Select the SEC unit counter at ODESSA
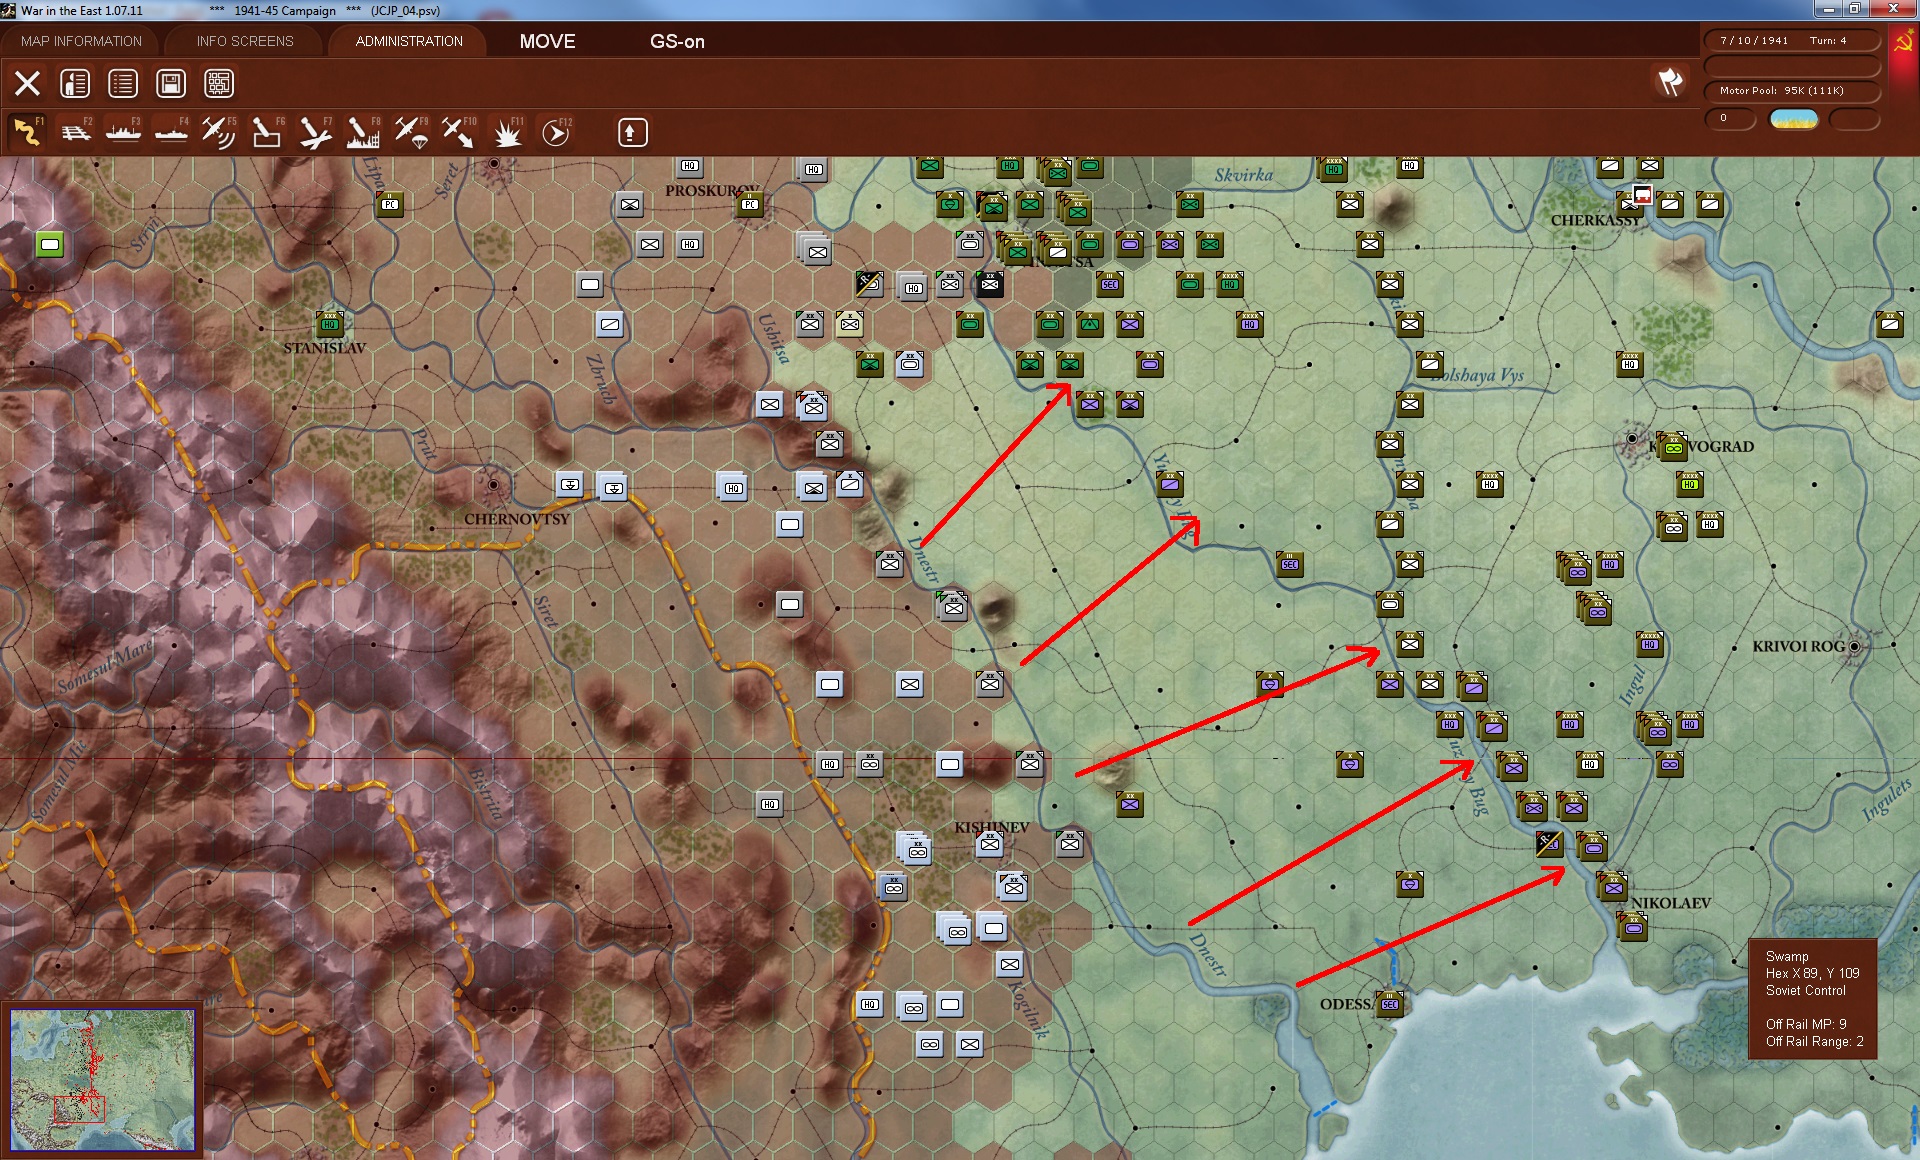The height and width of the screenshot is (1160, 1920). coord(1390,1004)
